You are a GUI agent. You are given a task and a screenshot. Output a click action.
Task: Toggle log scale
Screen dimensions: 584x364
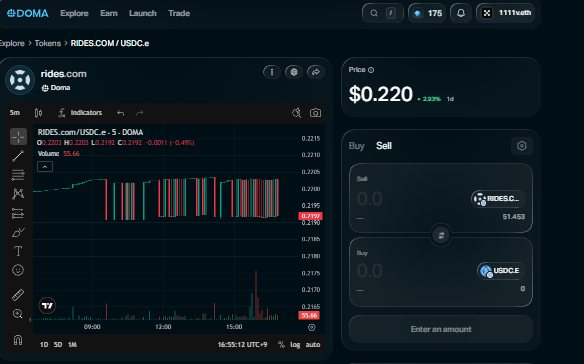point(295,345)
